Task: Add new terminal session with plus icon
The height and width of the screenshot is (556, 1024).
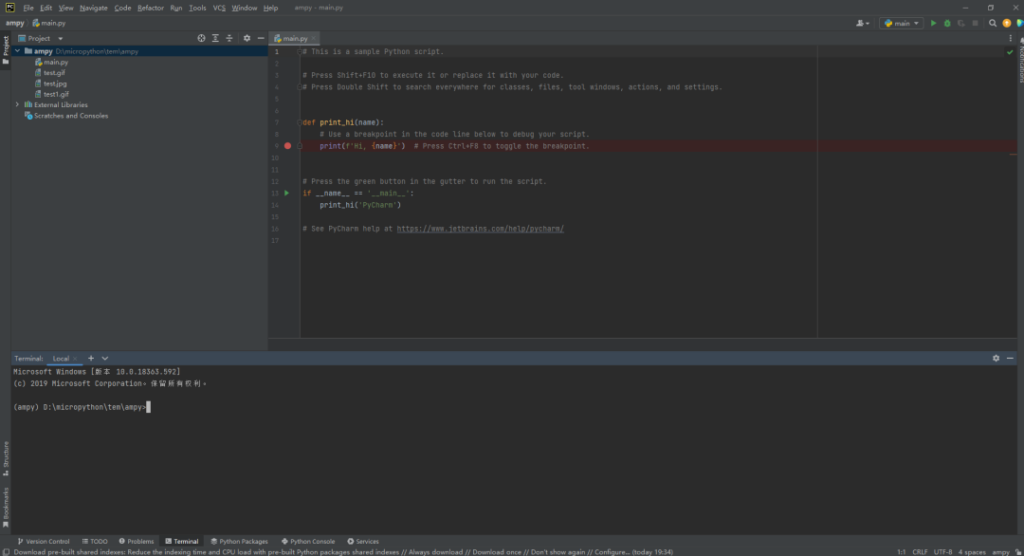Action: click(x=91, y=358)
